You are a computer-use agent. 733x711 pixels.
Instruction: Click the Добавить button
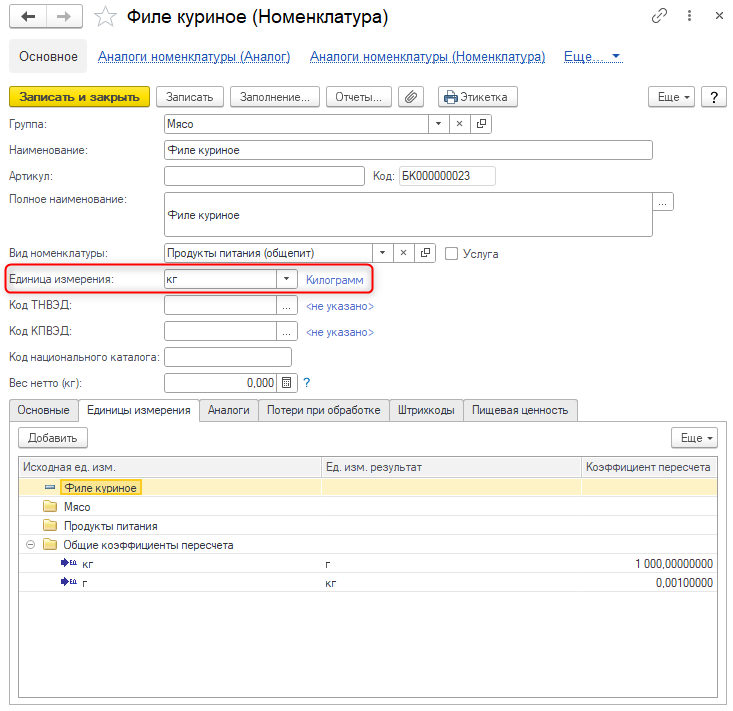[x=54, y=438]
